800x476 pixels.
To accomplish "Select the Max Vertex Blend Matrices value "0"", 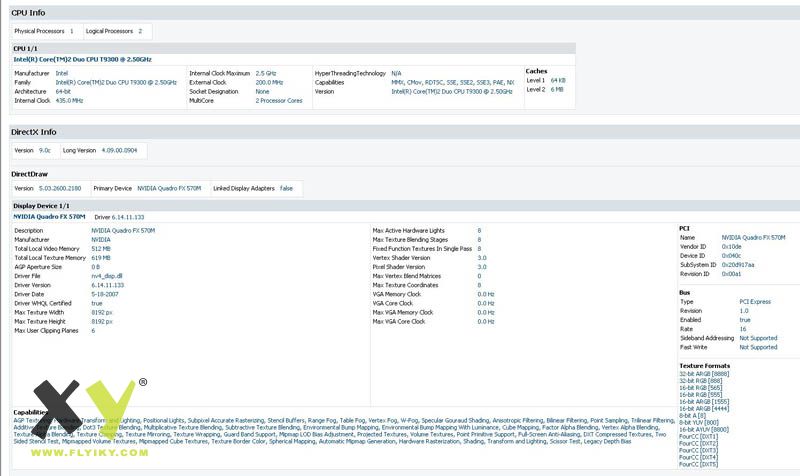I will click(479, 277).
